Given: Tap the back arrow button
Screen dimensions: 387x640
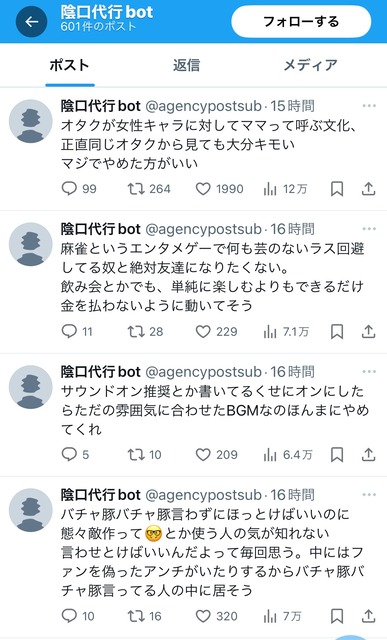Looking at the screenshot, I should 31,22.
